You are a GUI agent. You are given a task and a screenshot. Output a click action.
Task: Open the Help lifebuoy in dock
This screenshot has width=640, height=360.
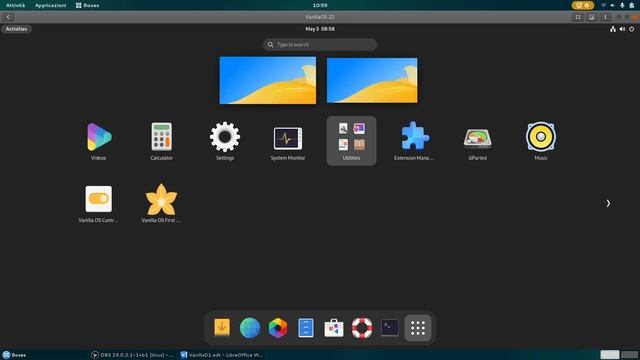362,328
